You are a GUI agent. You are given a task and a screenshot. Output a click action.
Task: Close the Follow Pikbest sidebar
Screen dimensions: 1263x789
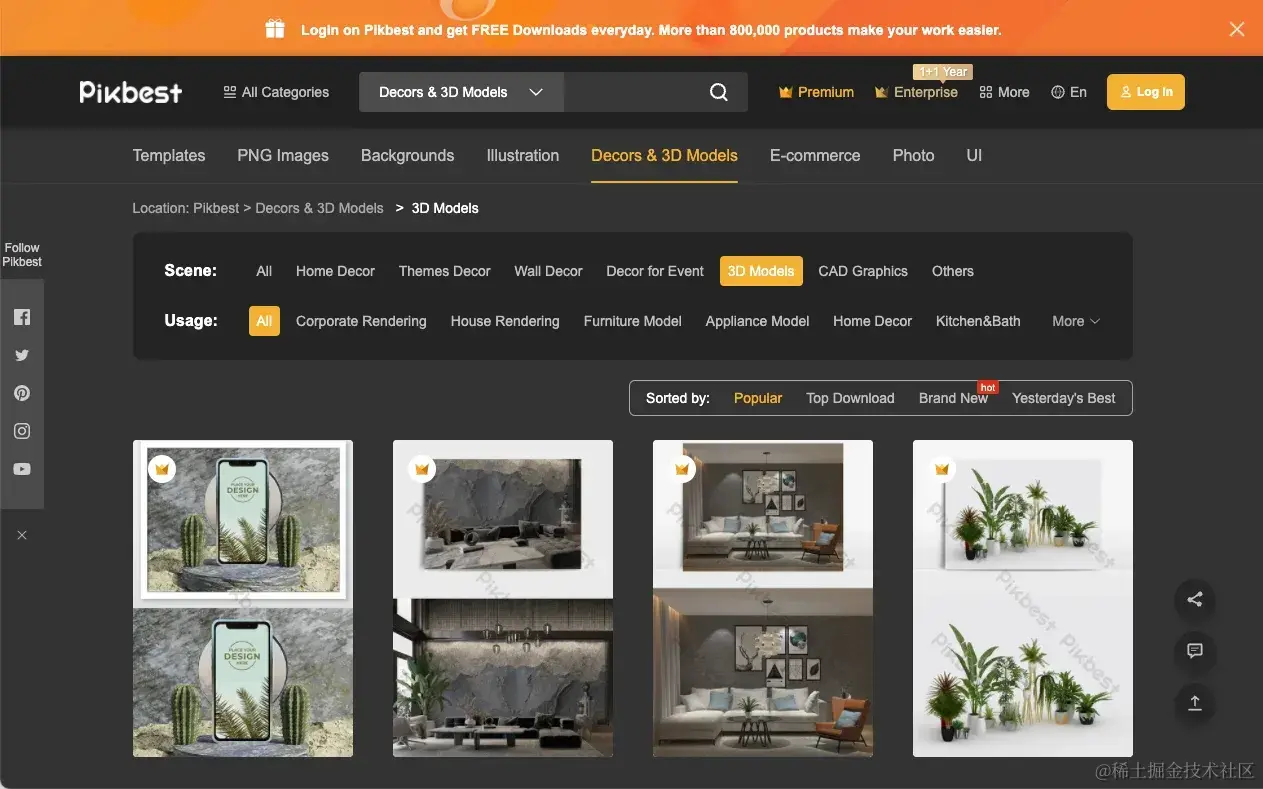(22, 535)
